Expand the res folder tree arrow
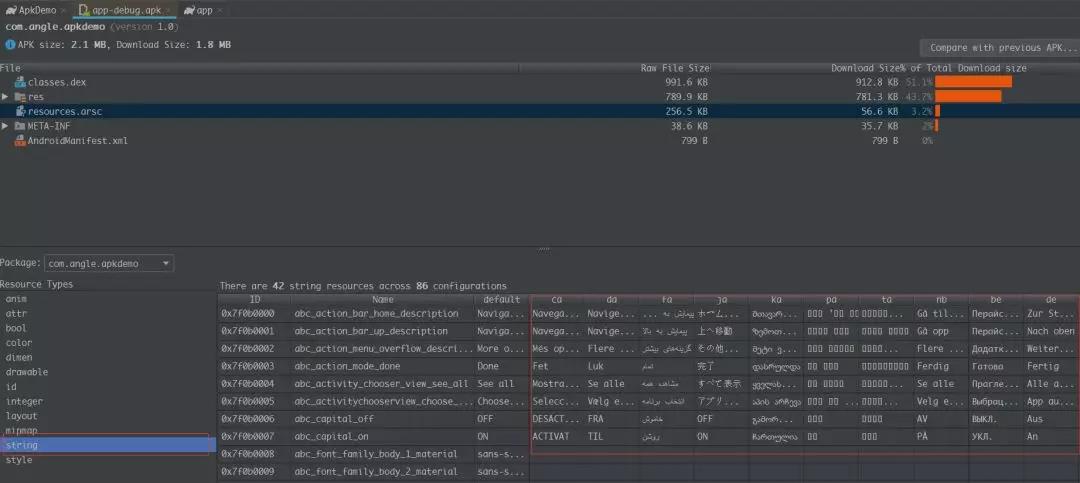Viewport: 1080px width, 483px height. 6,97
